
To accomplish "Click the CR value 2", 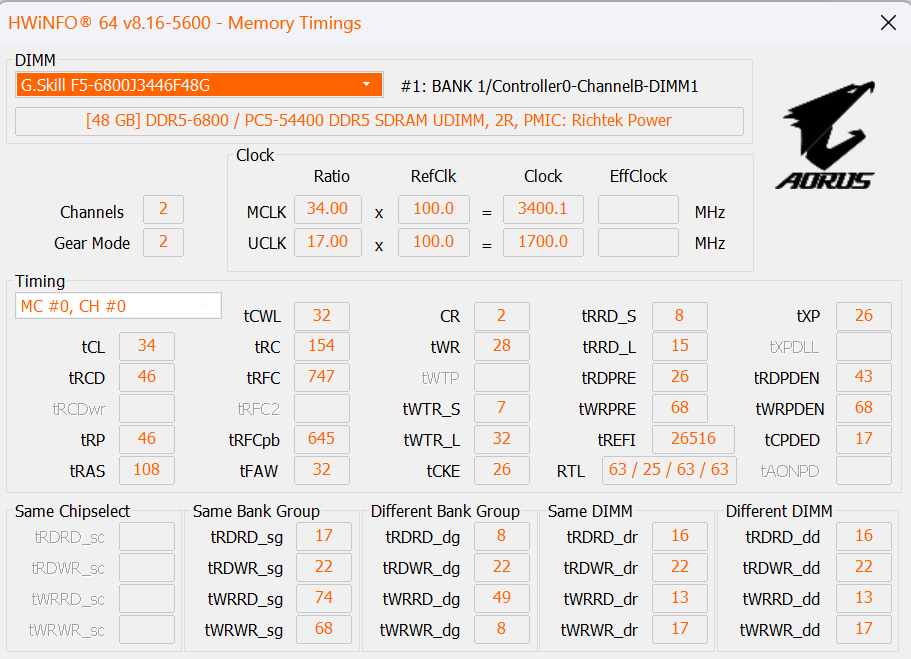I will pyautogui.click(x=502, y=316).
